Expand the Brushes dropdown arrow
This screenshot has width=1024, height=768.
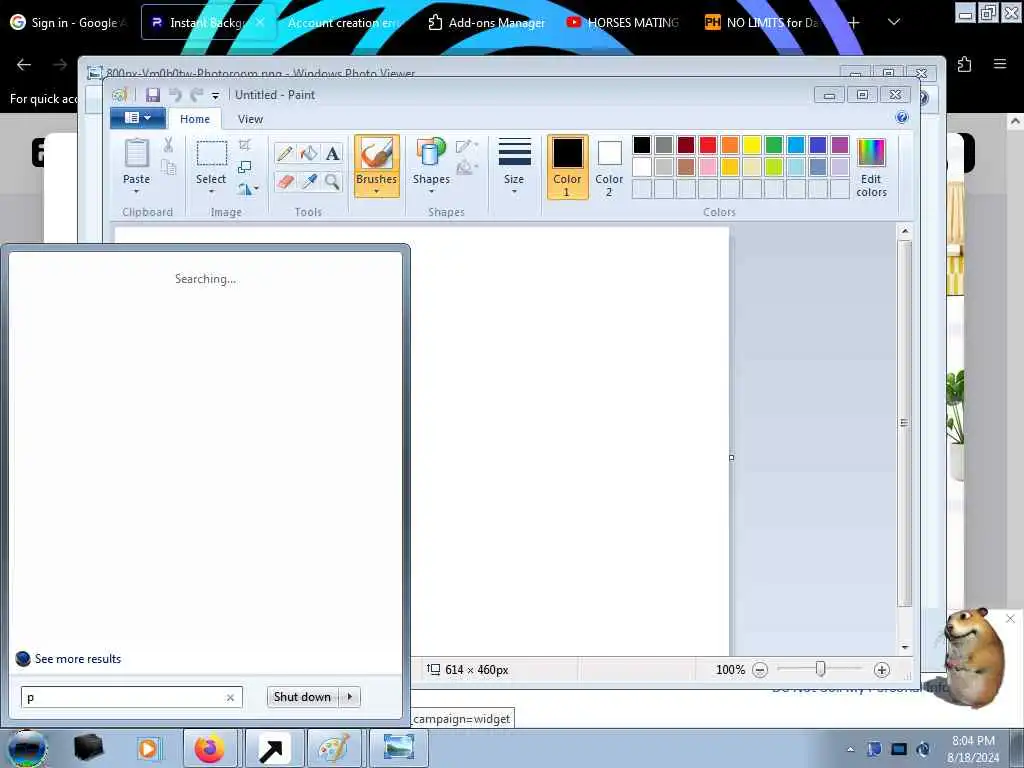click(x=377, y=192)
